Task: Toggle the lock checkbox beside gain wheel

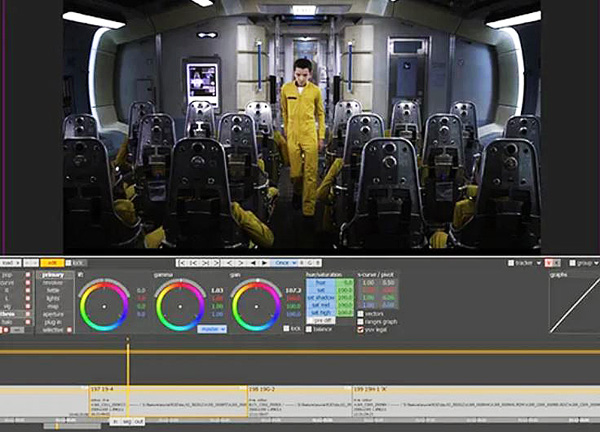Action: pos(286,328)
